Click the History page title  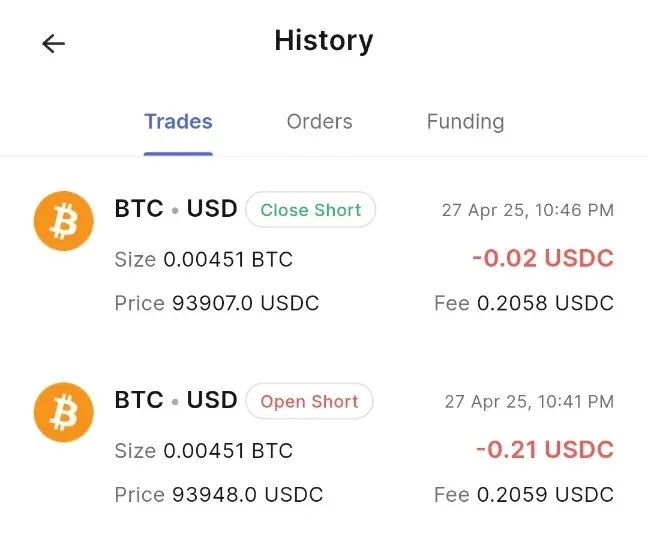click(323, 41)
